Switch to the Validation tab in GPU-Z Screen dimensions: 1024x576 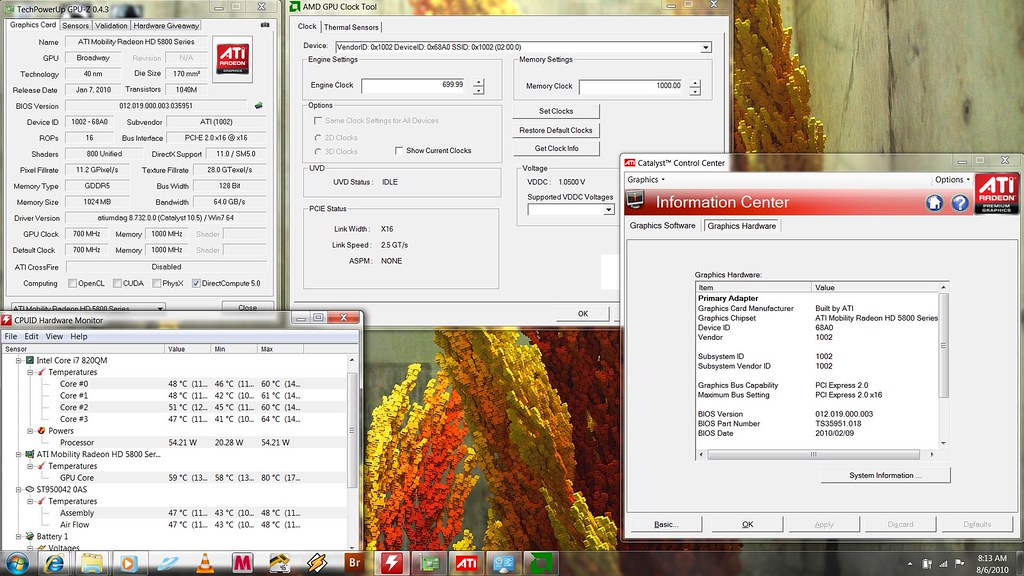111,25
